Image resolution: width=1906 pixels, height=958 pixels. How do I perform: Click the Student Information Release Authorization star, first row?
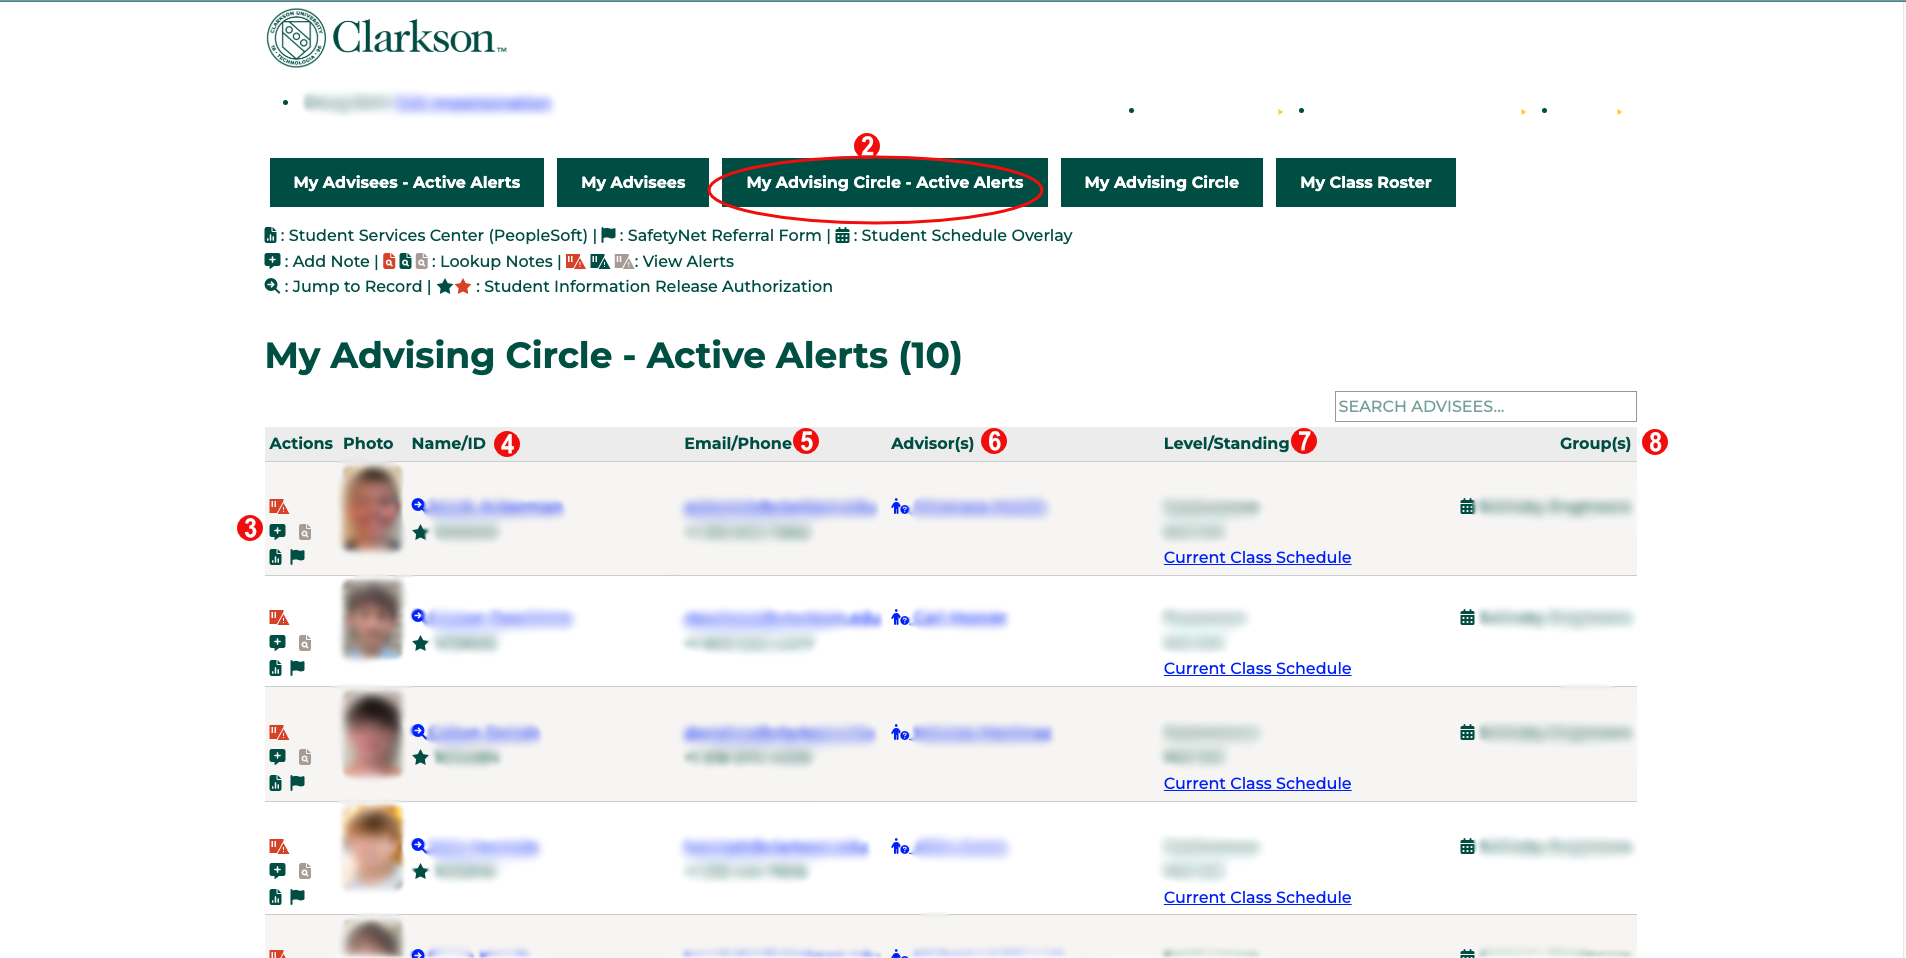click(x=420, y=532)
